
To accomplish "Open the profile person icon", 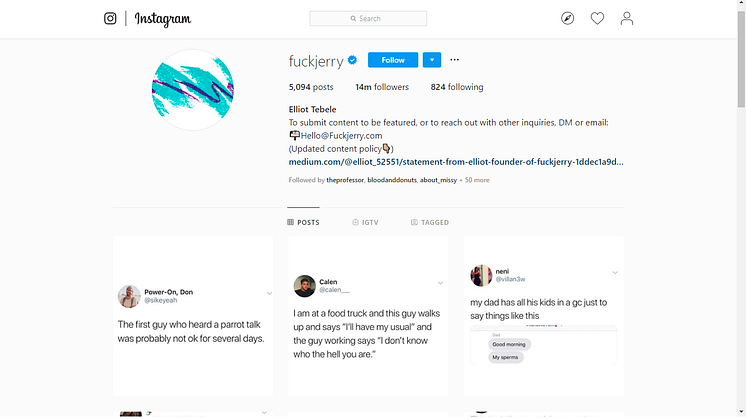I will pos(627,19).
